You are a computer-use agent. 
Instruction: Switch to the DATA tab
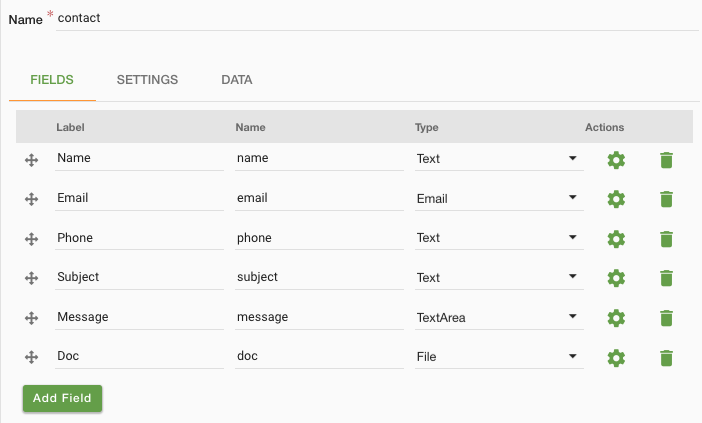[237, 80]
